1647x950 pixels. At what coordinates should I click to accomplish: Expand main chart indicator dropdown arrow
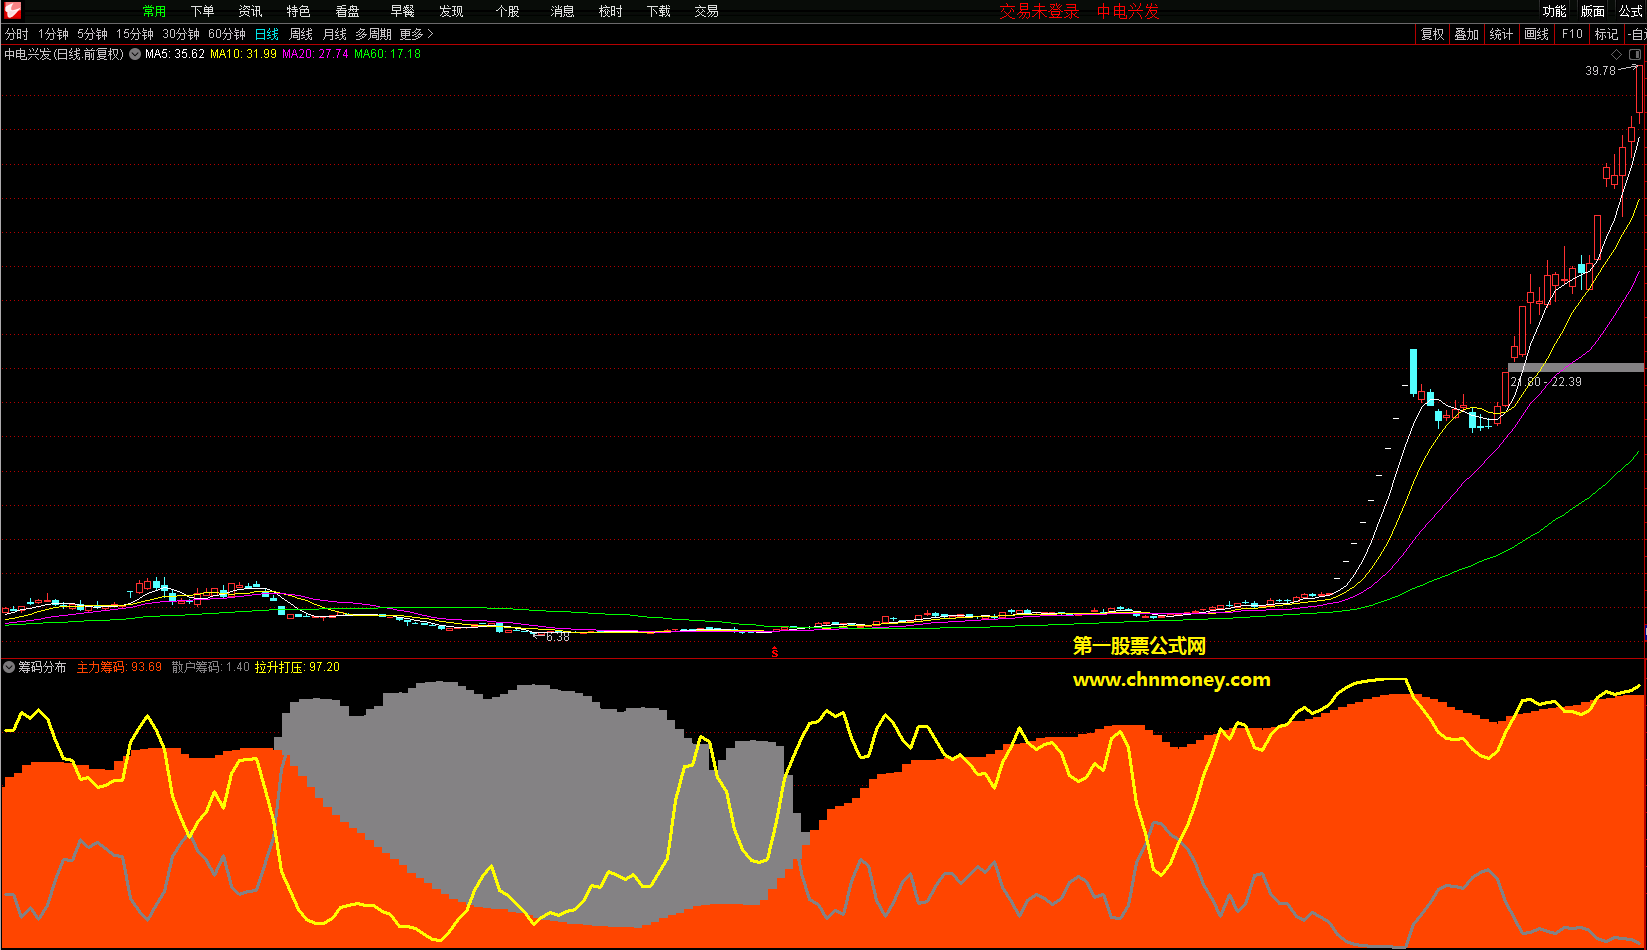pyautogui.click(x=134, y=54)
